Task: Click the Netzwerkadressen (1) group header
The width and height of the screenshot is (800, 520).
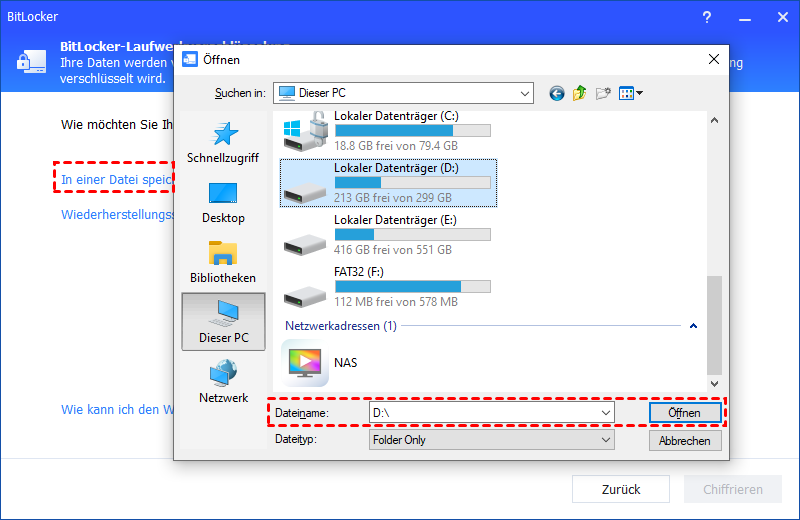Action: tap(341, 326)
